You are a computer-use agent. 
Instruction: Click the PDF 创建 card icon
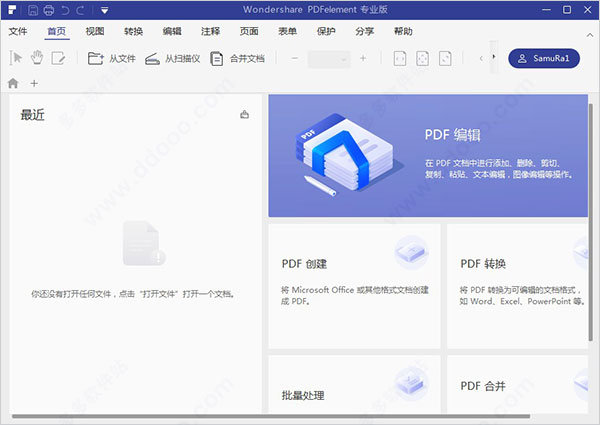coord(411,252)
